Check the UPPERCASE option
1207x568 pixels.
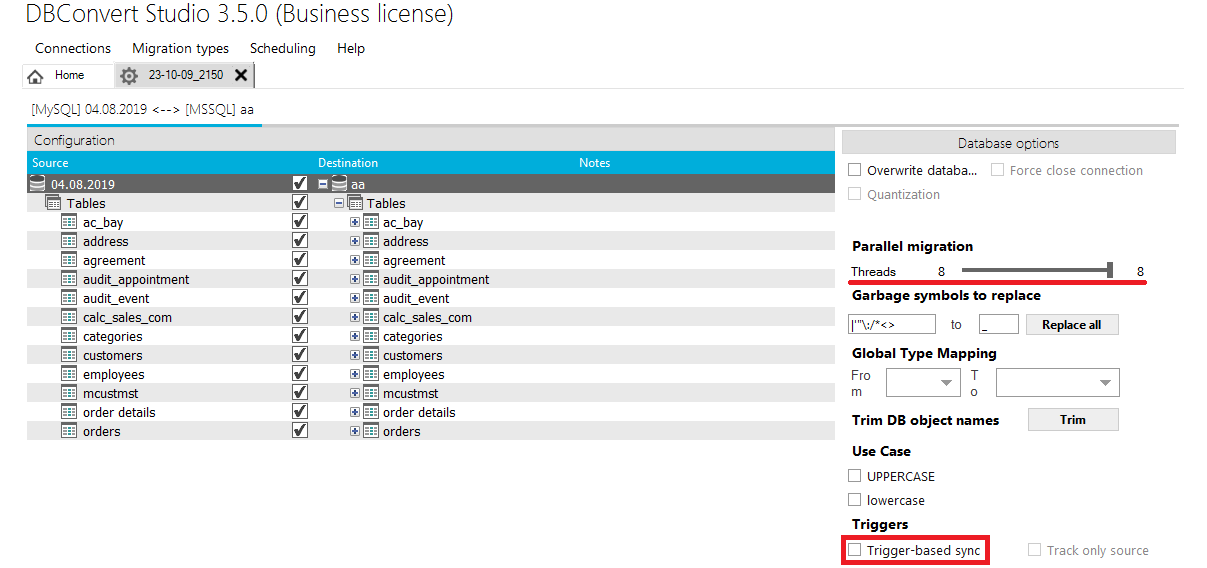click(x=855, y=476)
